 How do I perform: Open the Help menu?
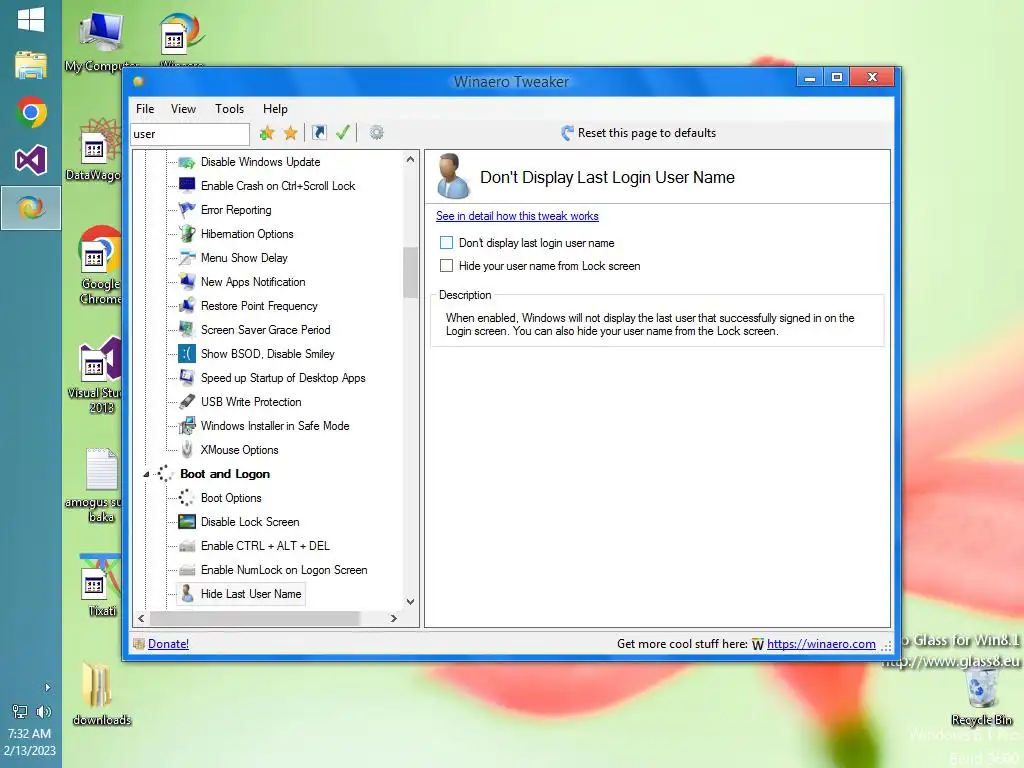(276, 109)
